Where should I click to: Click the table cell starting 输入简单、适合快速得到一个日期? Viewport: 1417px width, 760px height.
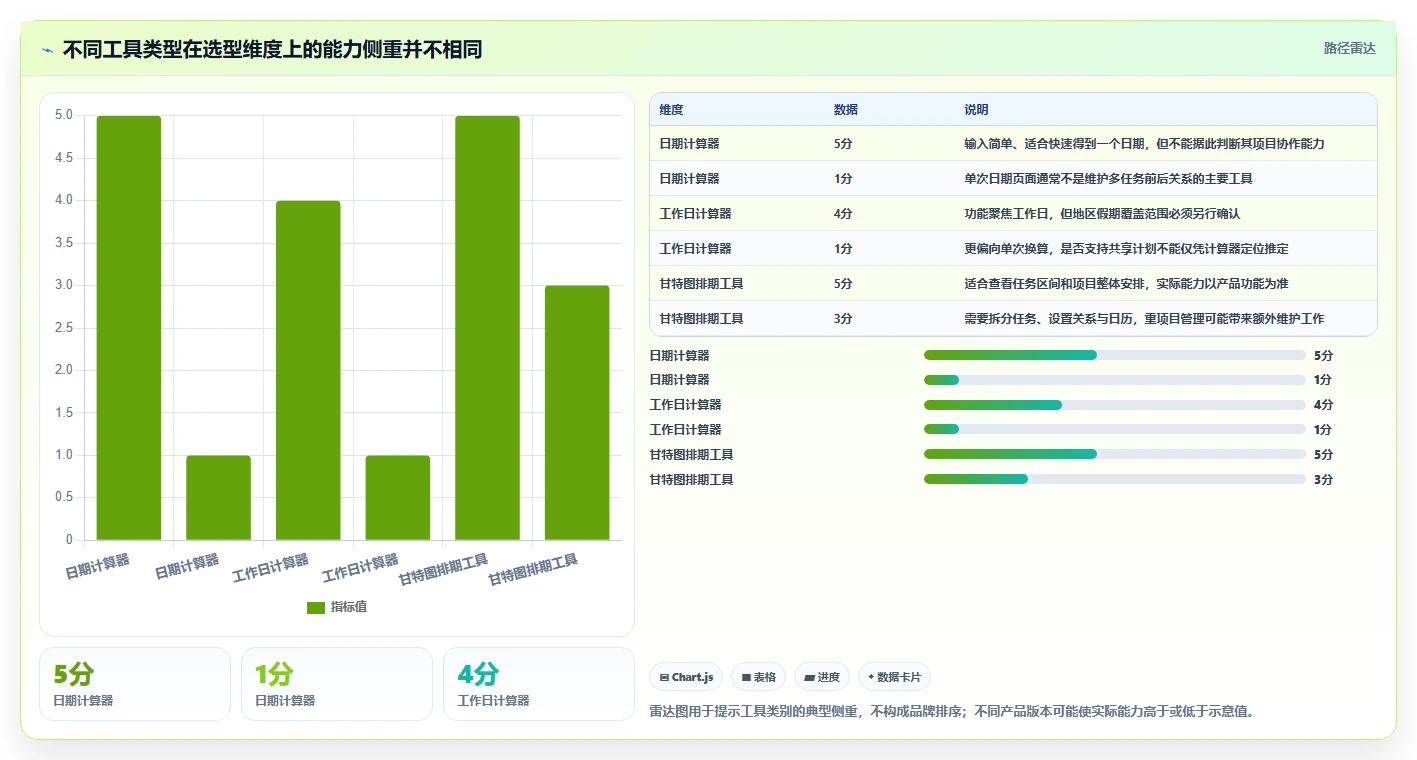[x=1144, y=144]
